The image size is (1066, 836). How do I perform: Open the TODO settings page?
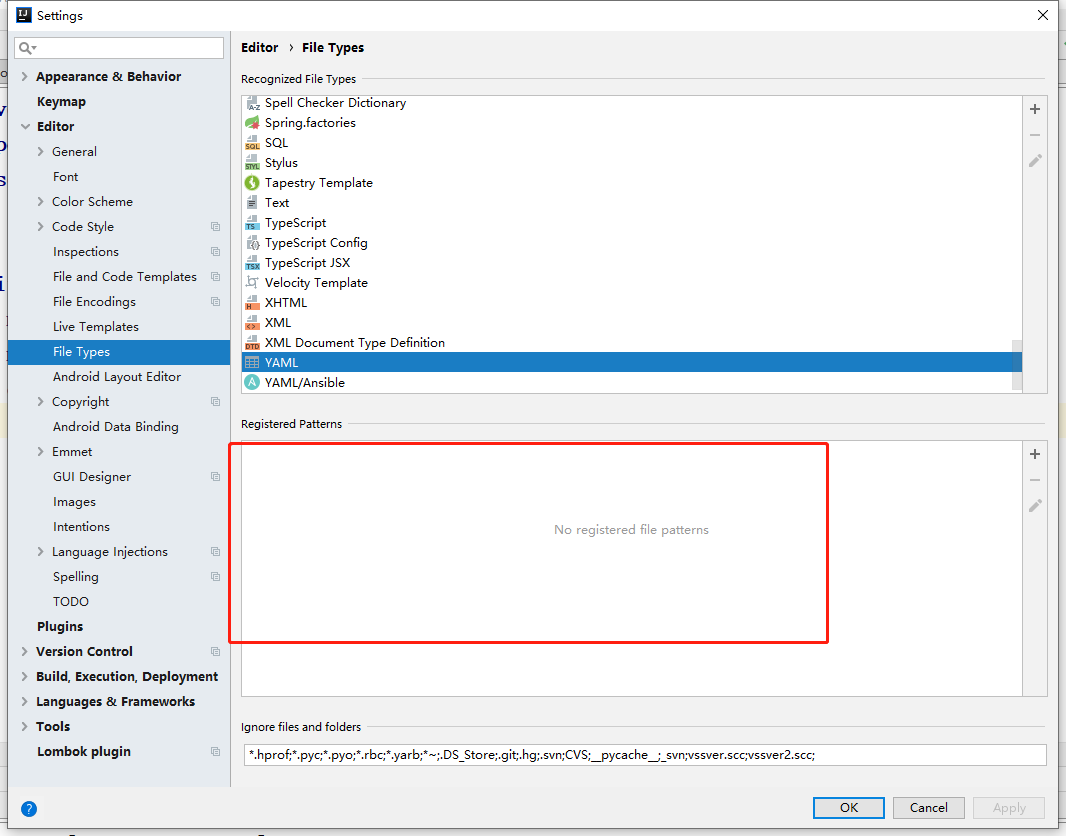point(71,602)
